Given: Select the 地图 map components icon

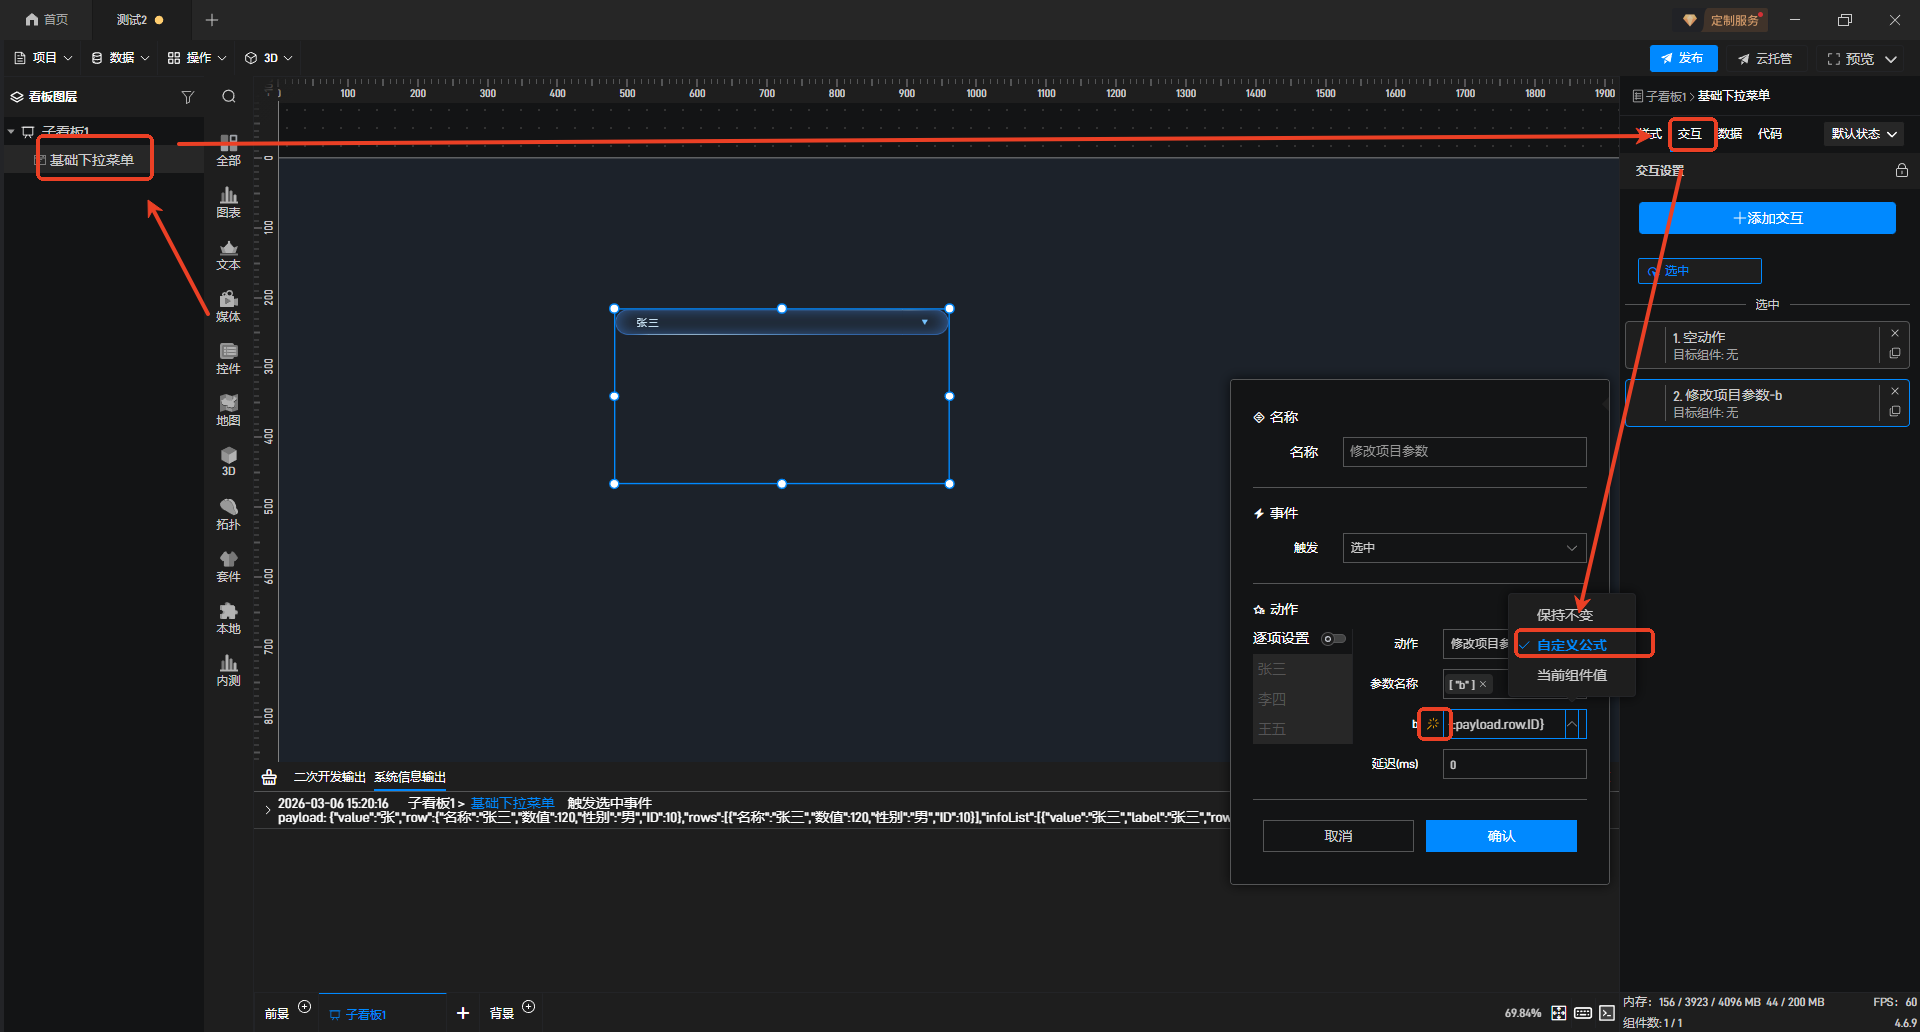Looking at the screenshot, I should (x=228, y=410).
